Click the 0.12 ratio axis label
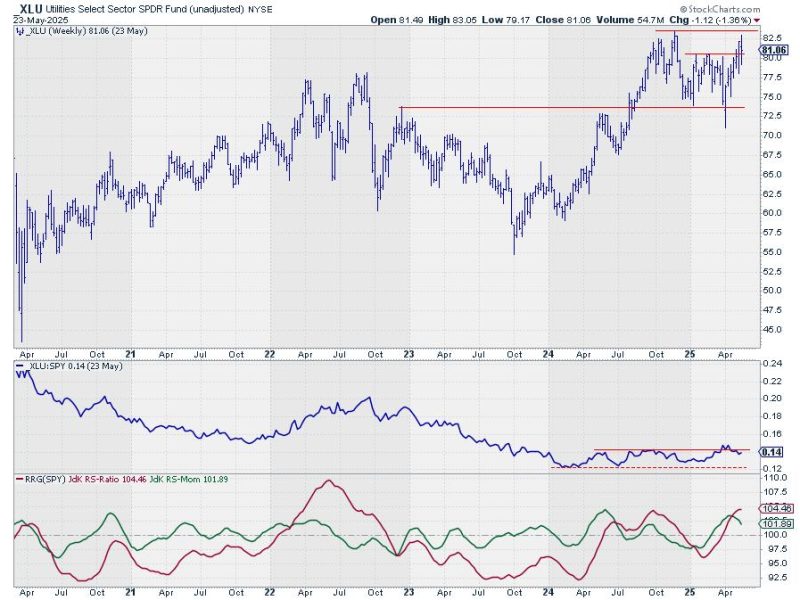The height and width of the screenshot is (600, 800). (x=771, y=469)
